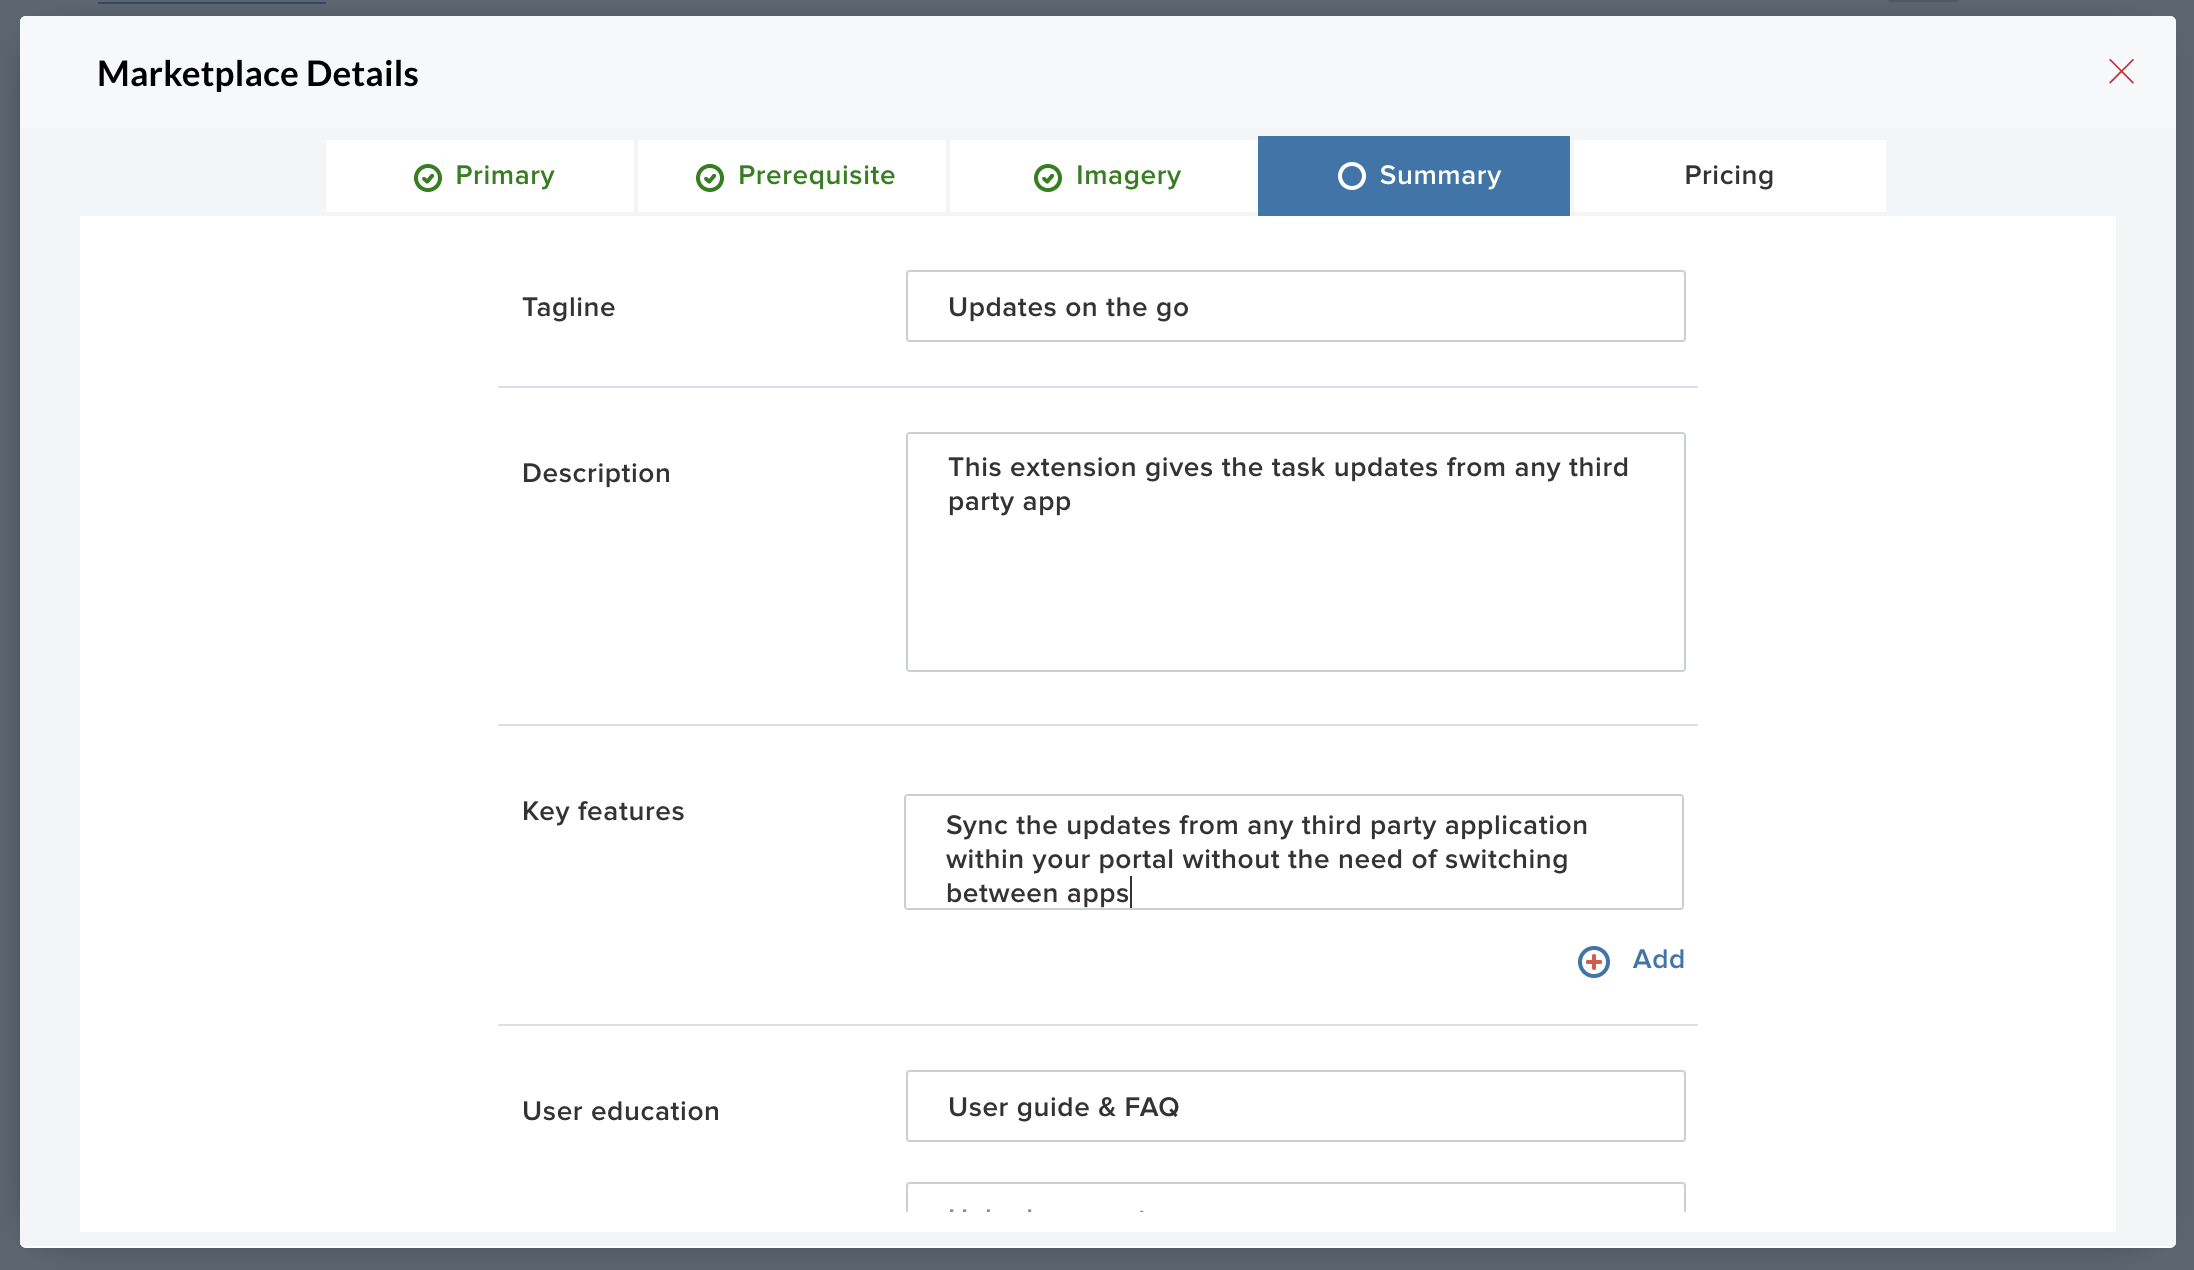This screenshot has height=1270, width=2194.
Task: Click the partially visible field below User education
Action: (1295, 1200)
